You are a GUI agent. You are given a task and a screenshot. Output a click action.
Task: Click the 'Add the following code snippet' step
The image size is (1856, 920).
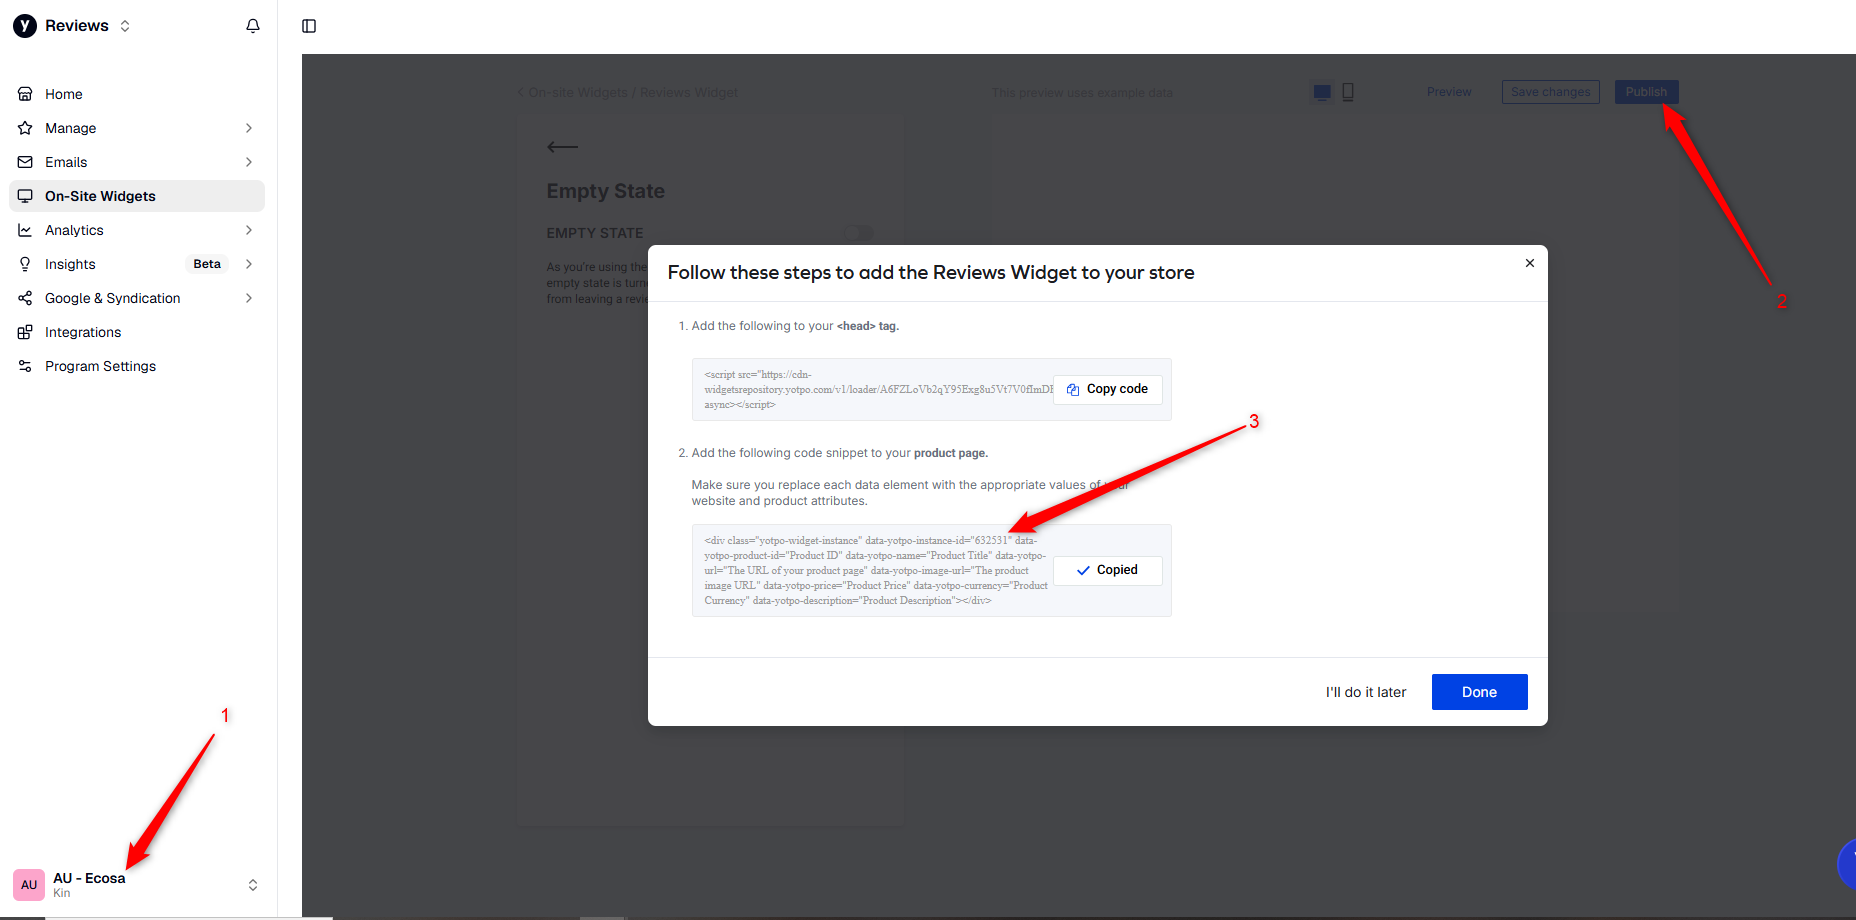click(x=833, y=453)
